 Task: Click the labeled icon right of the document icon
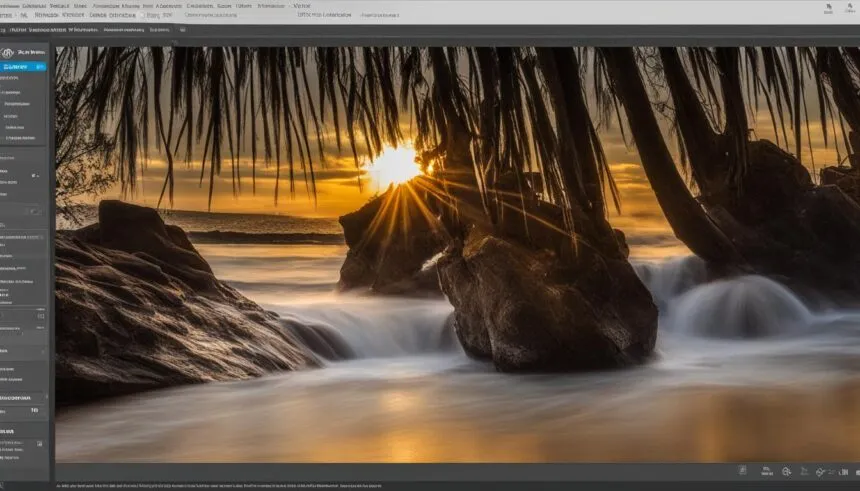click(x=766, y=470)
